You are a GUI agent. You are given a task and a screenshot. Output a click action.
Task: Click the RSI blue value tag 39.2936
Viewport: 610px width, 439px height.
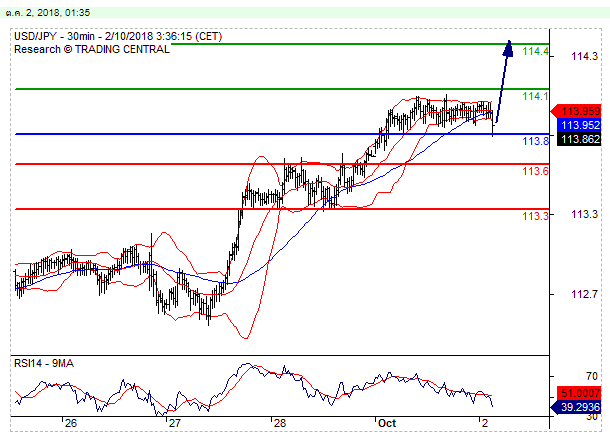click(x=578, y=407)
